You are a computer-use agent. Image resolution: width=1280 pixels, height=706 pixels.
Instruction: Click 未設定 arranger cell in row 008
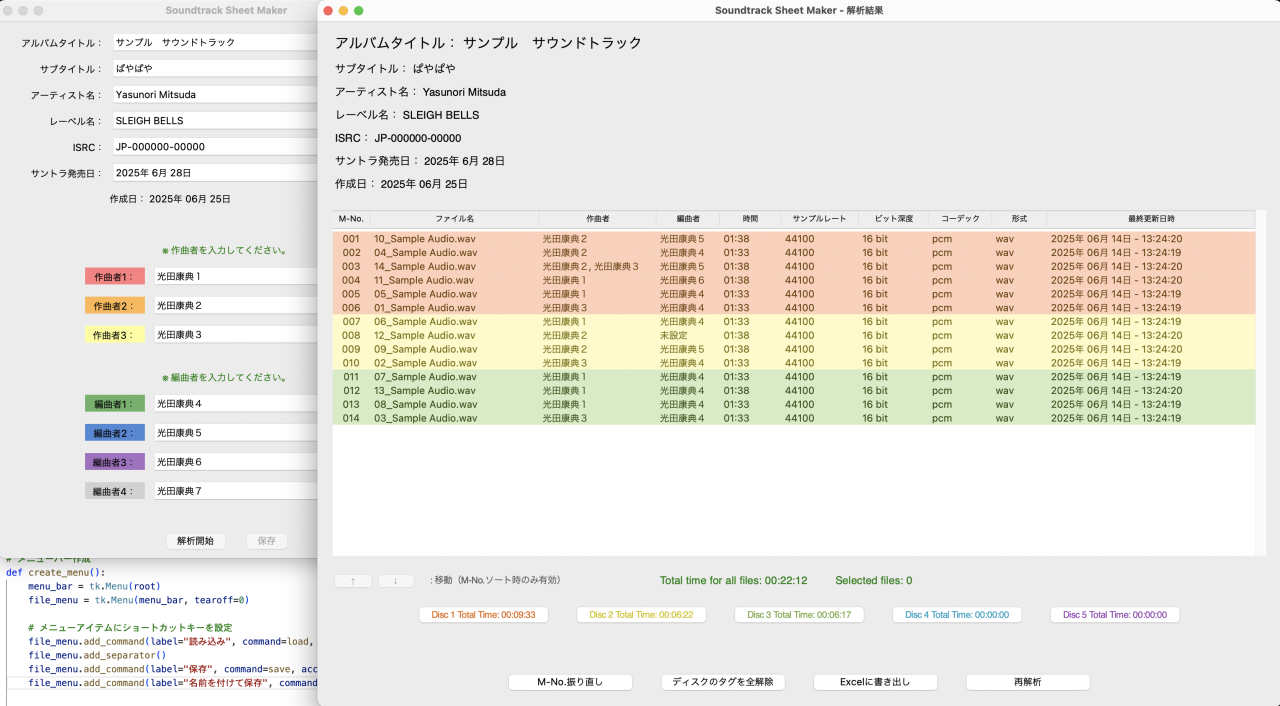(673, 336)
